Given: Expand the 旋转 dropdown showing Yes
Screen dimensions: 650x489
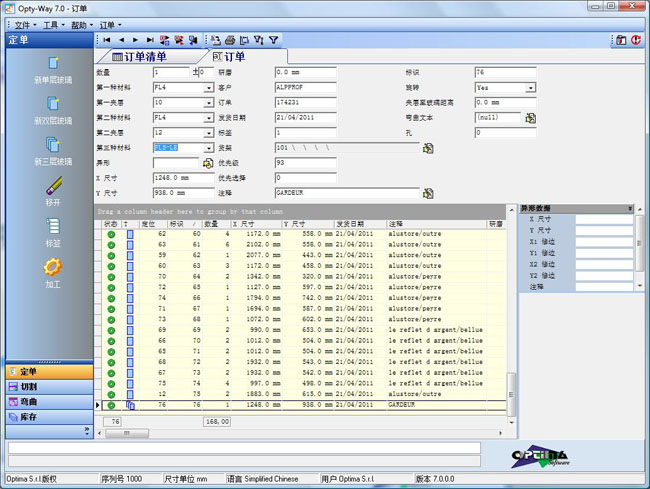Looking at the screenshot, I should click(531, 88).
